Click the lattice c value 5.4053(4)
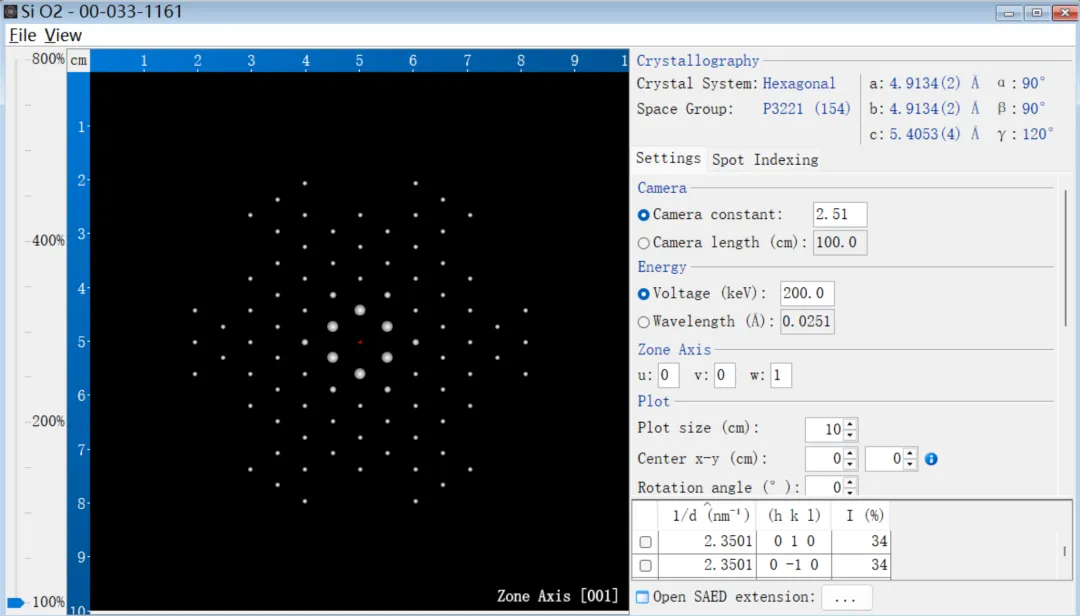1080x616 pixels. click(x=924, y=134)
